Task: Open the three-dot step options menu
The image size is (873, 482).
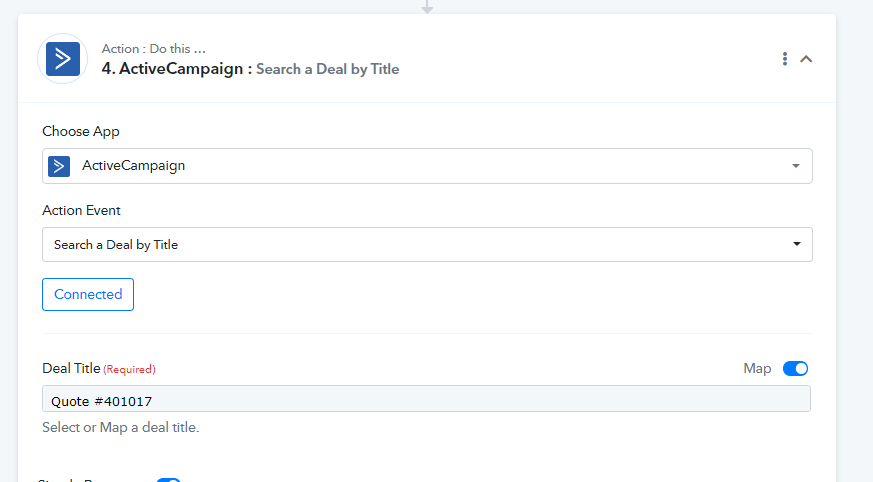Action: click(785, 59)
